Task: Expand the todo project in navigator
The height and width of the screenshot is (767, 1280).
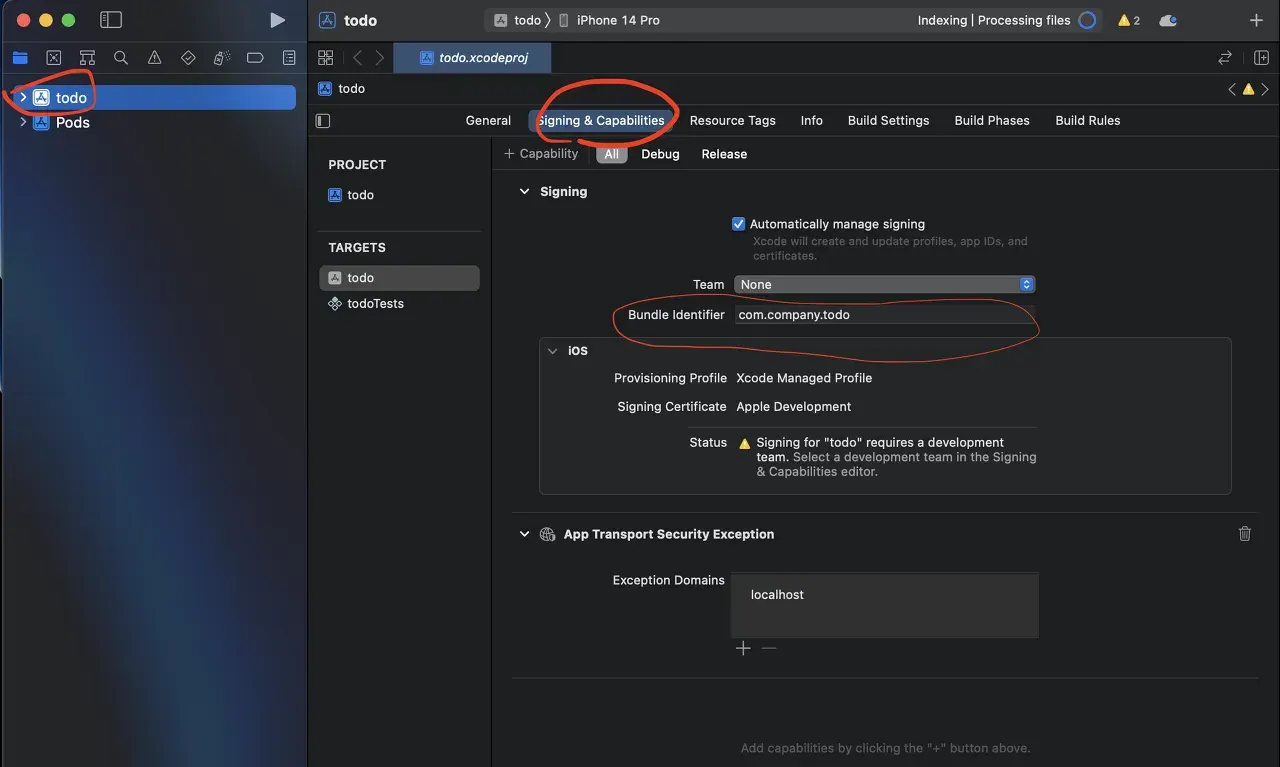Action: tap(23, 97)
